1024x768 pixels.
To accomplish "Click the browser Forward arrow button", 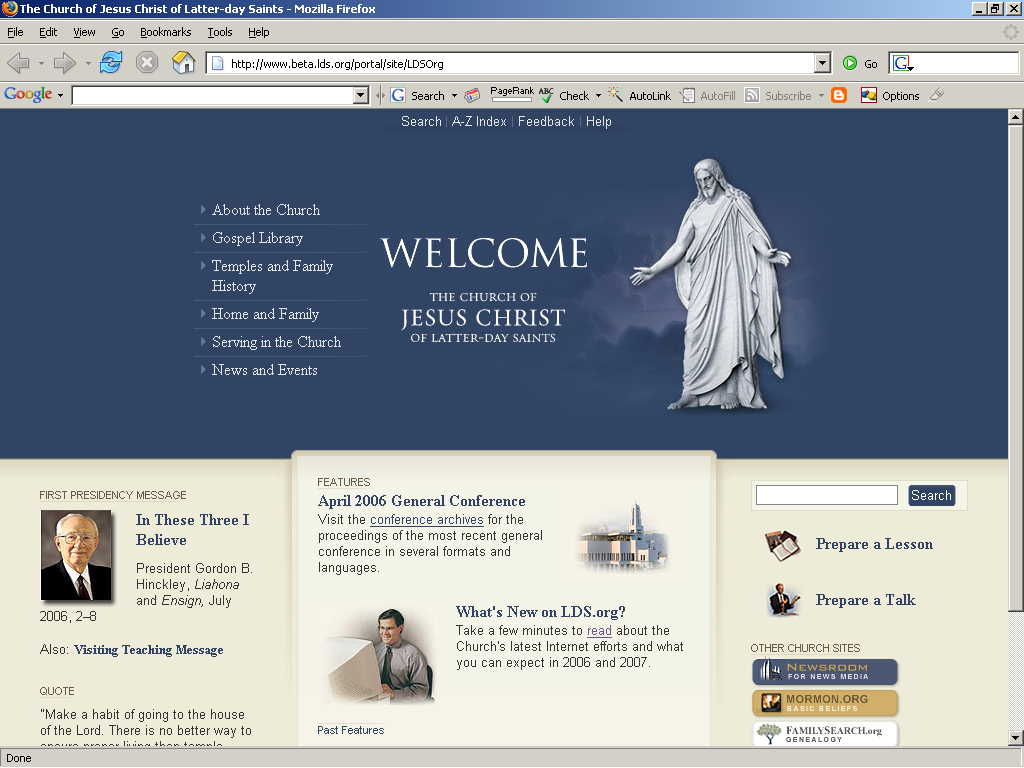I will pyautogui.click(x=64, y=63).
